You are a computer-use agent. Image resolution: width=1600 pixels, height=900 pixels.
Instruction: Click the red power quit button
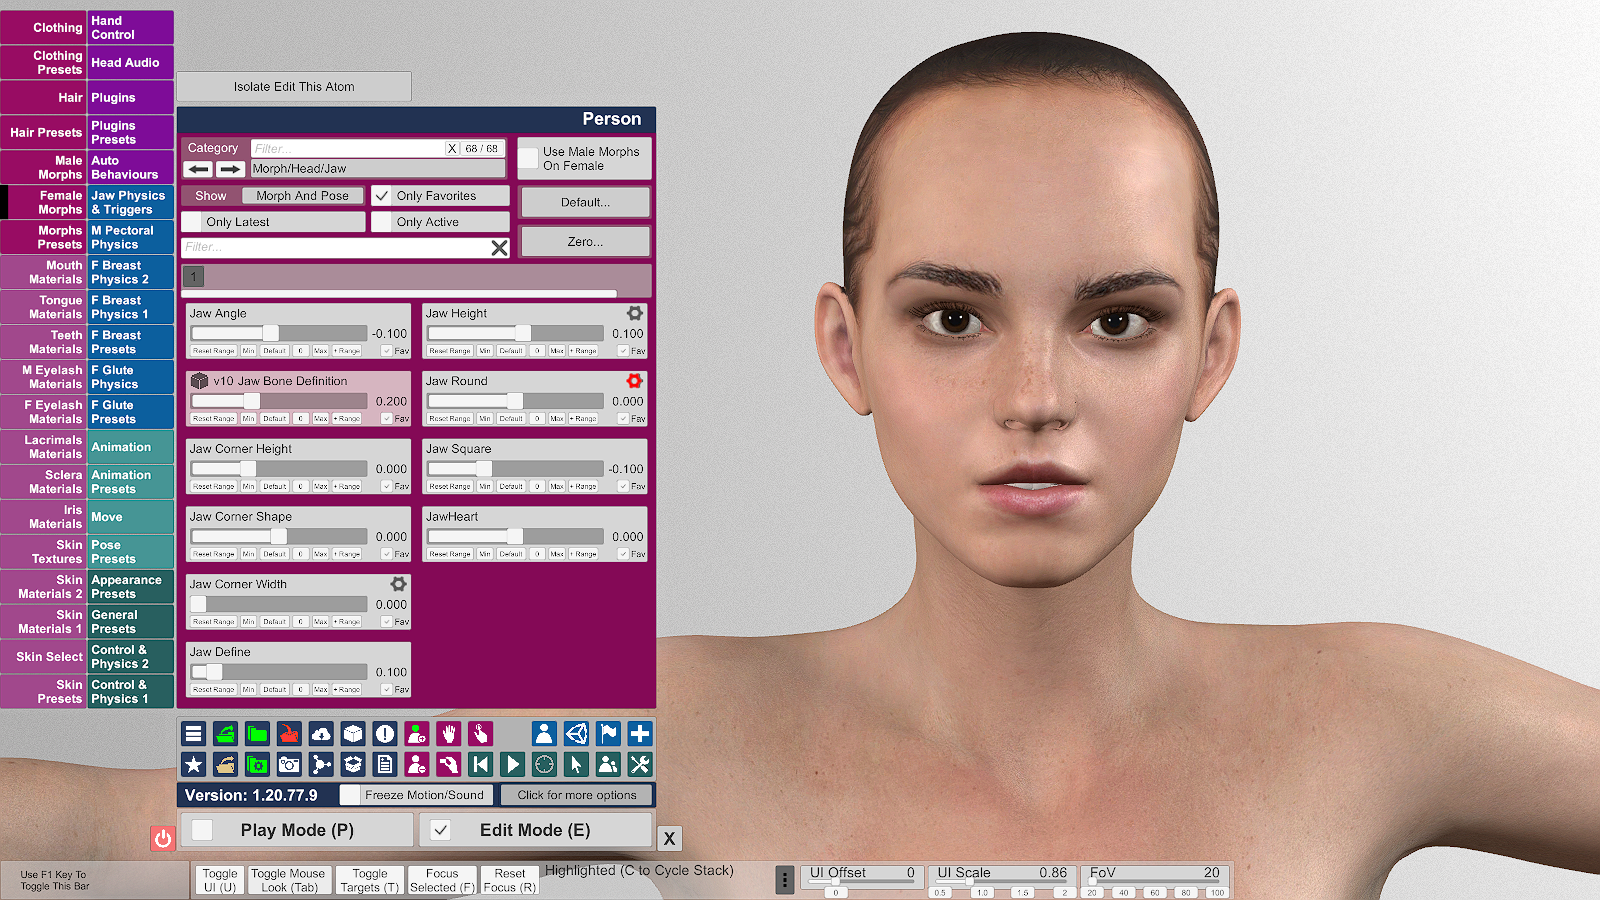[x=163, y=838]
